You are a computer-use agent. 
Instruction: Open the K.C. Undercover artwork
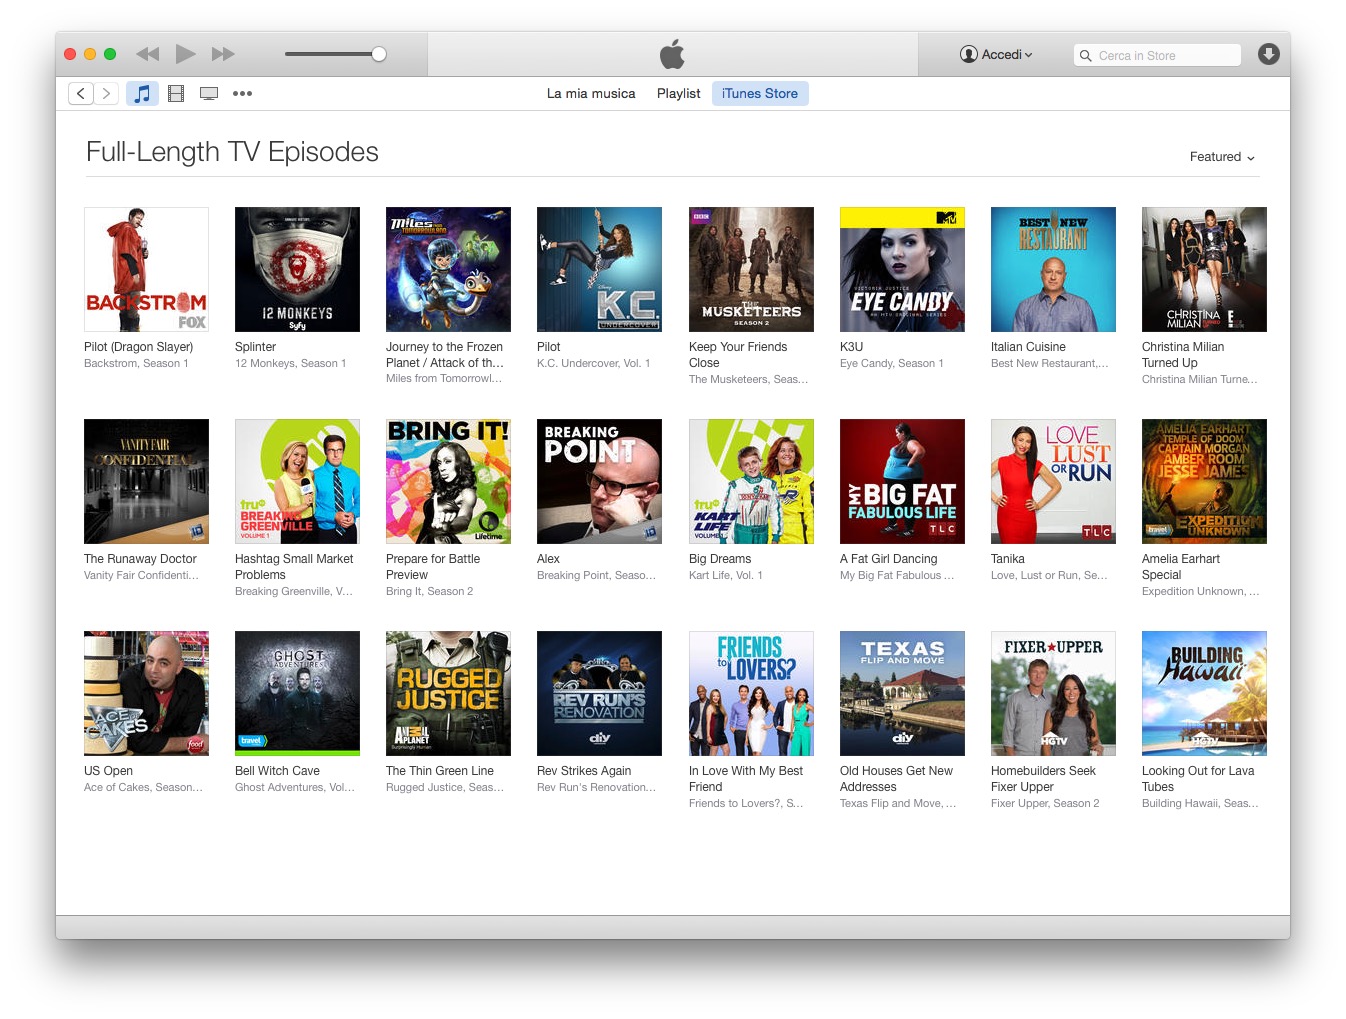click(599, 269)
